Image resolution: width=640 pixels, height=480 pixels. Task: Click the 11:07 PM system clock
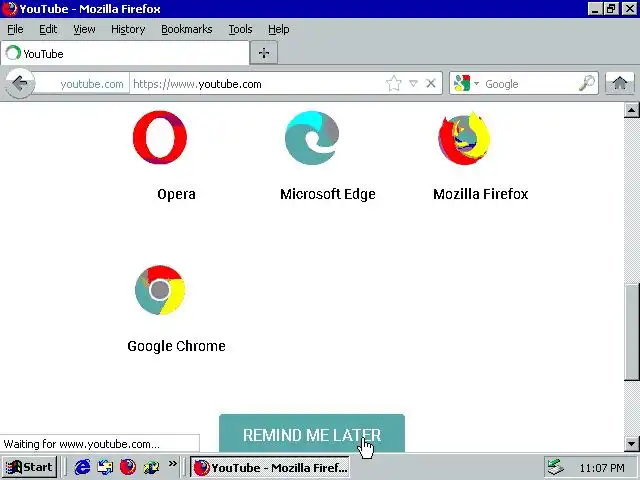click(602, 468)
